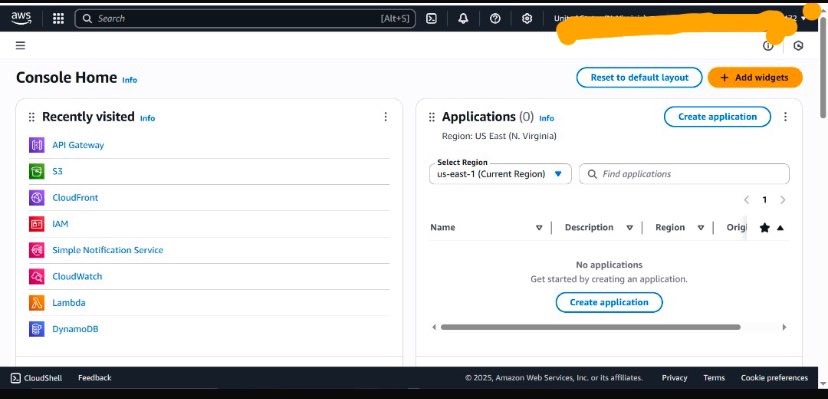Click the ascending sort triangle beside star
This screenshot has height=399, width=828.
[x=780, y=227]
